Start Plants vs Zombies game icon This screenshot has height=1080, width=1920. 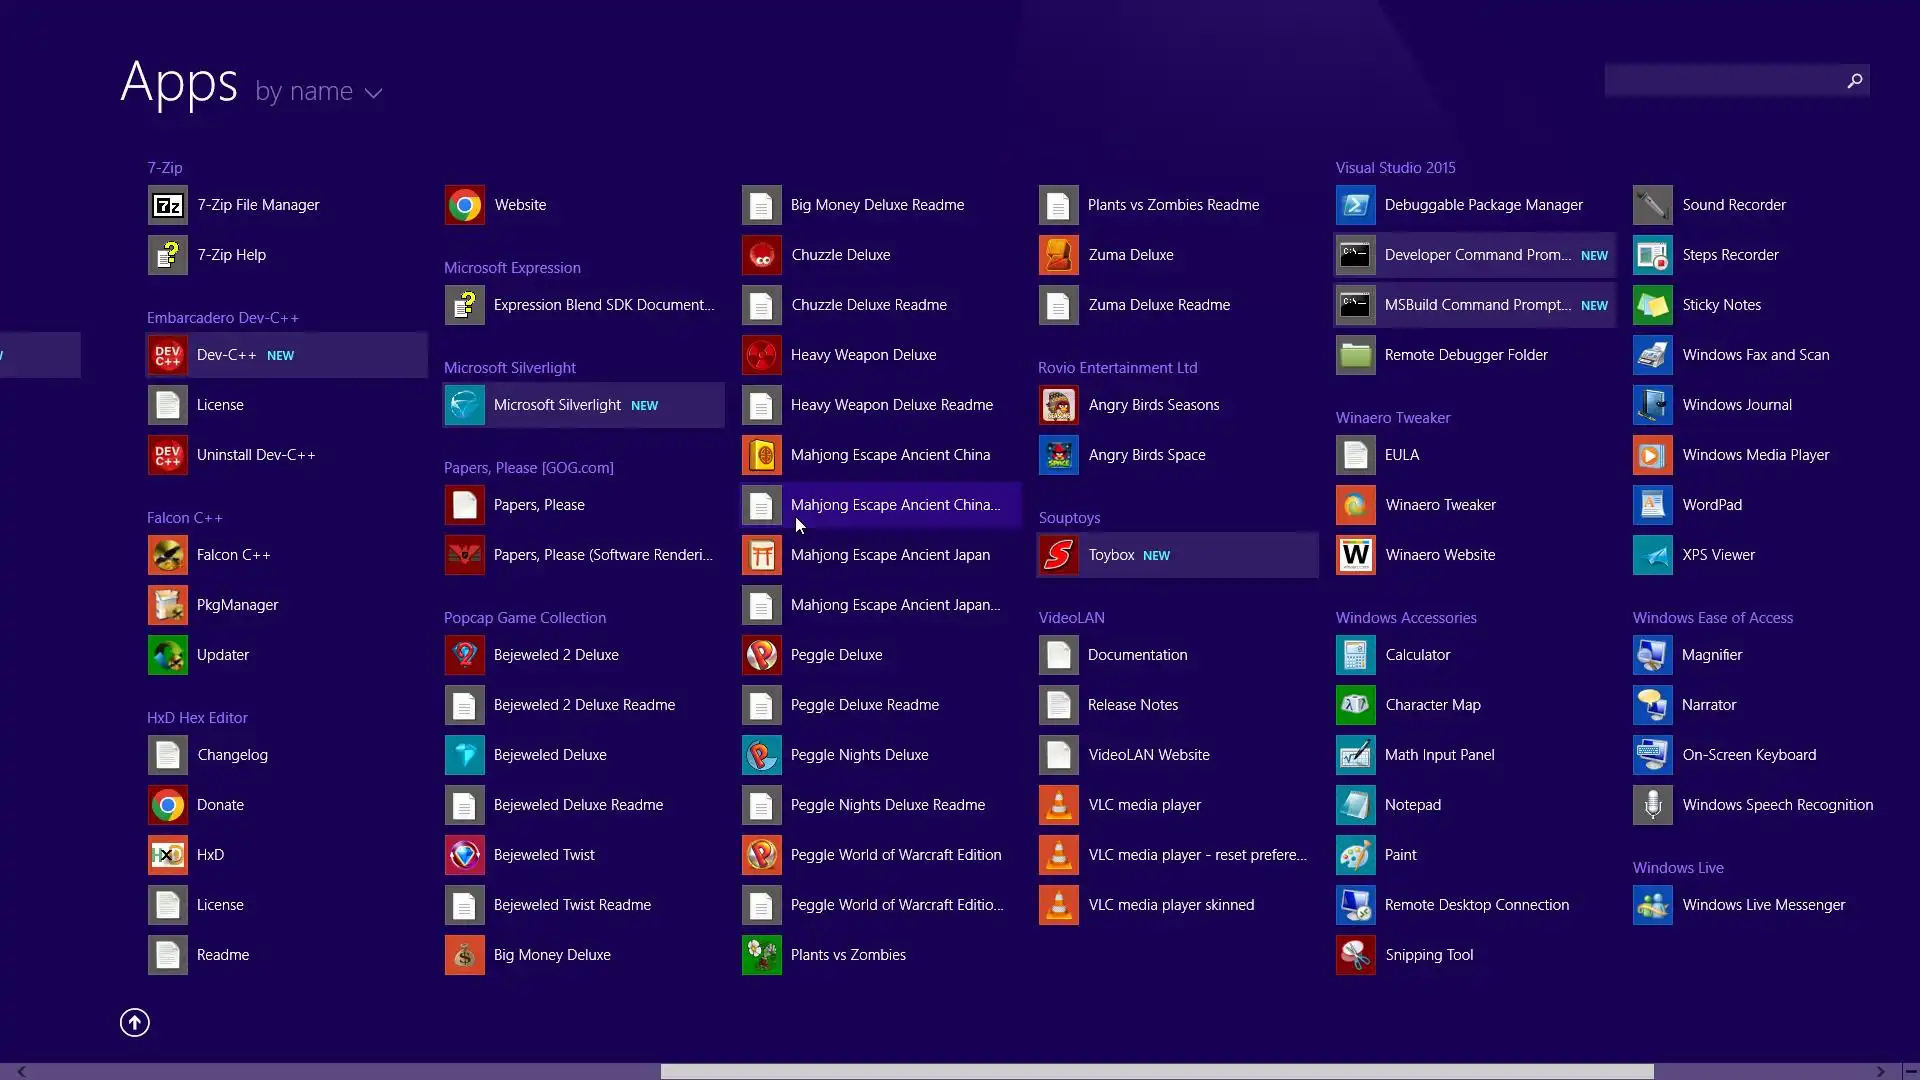coord(761,955)
